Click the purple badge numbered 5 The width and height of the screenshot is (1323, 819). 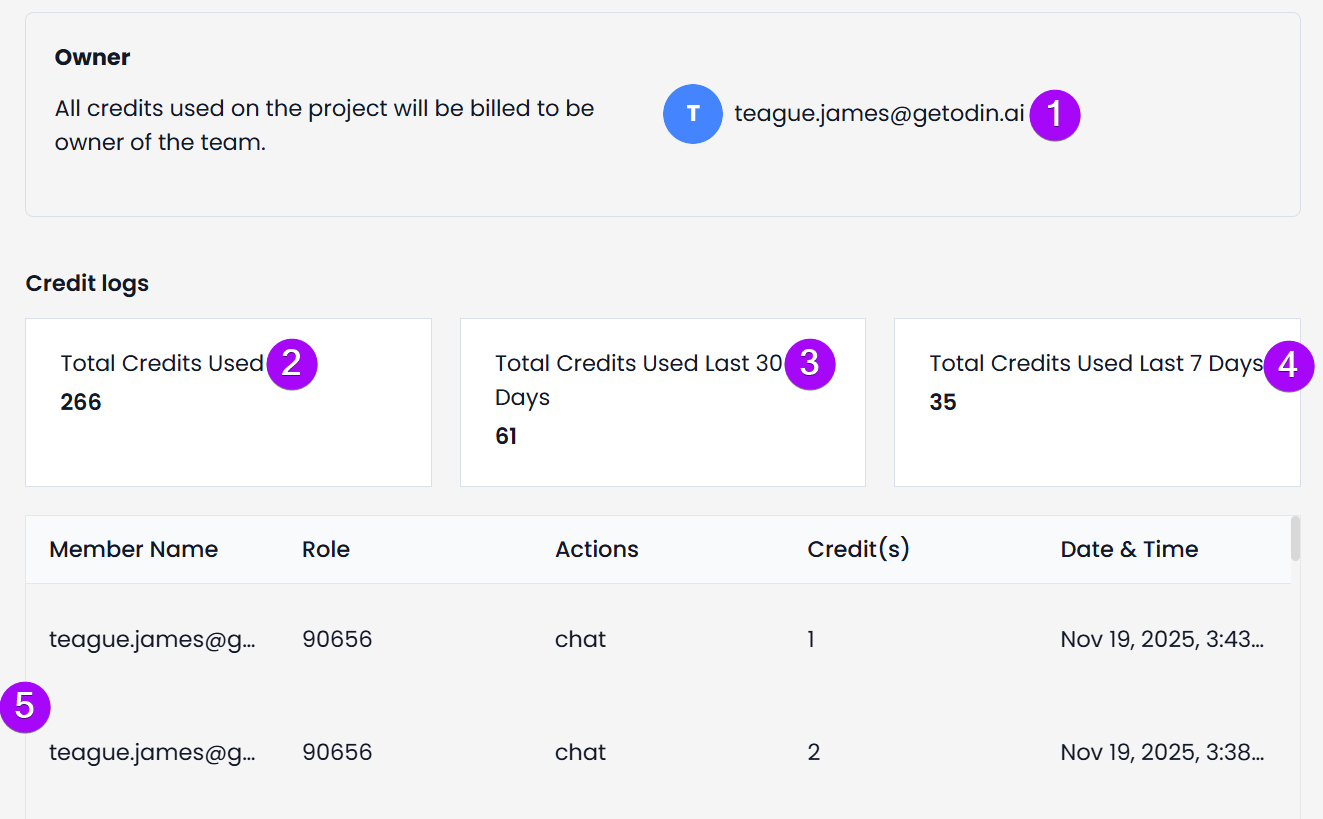[25, 707]
